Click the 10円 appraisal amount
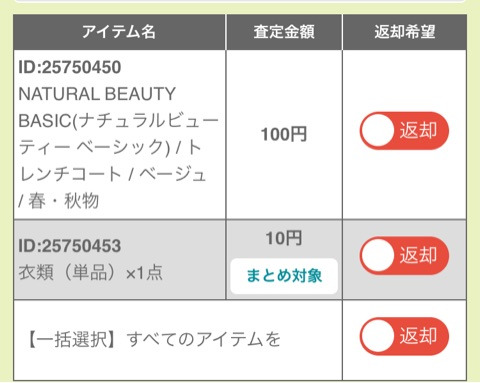The width and height of the screenshot is (480, 383). pos(284,238)
